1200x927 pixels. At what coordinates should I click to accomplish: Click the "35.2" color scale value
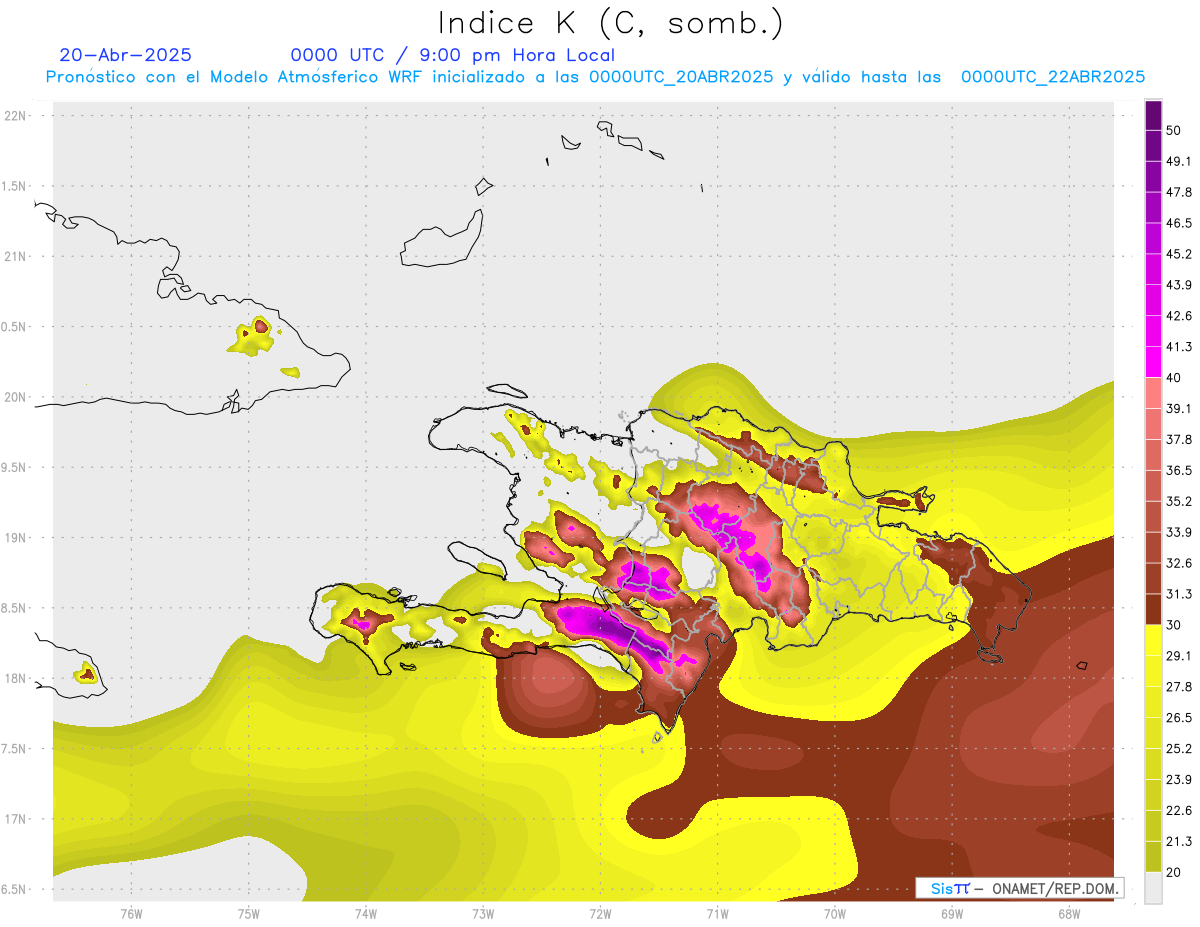tap(1179, 501)
